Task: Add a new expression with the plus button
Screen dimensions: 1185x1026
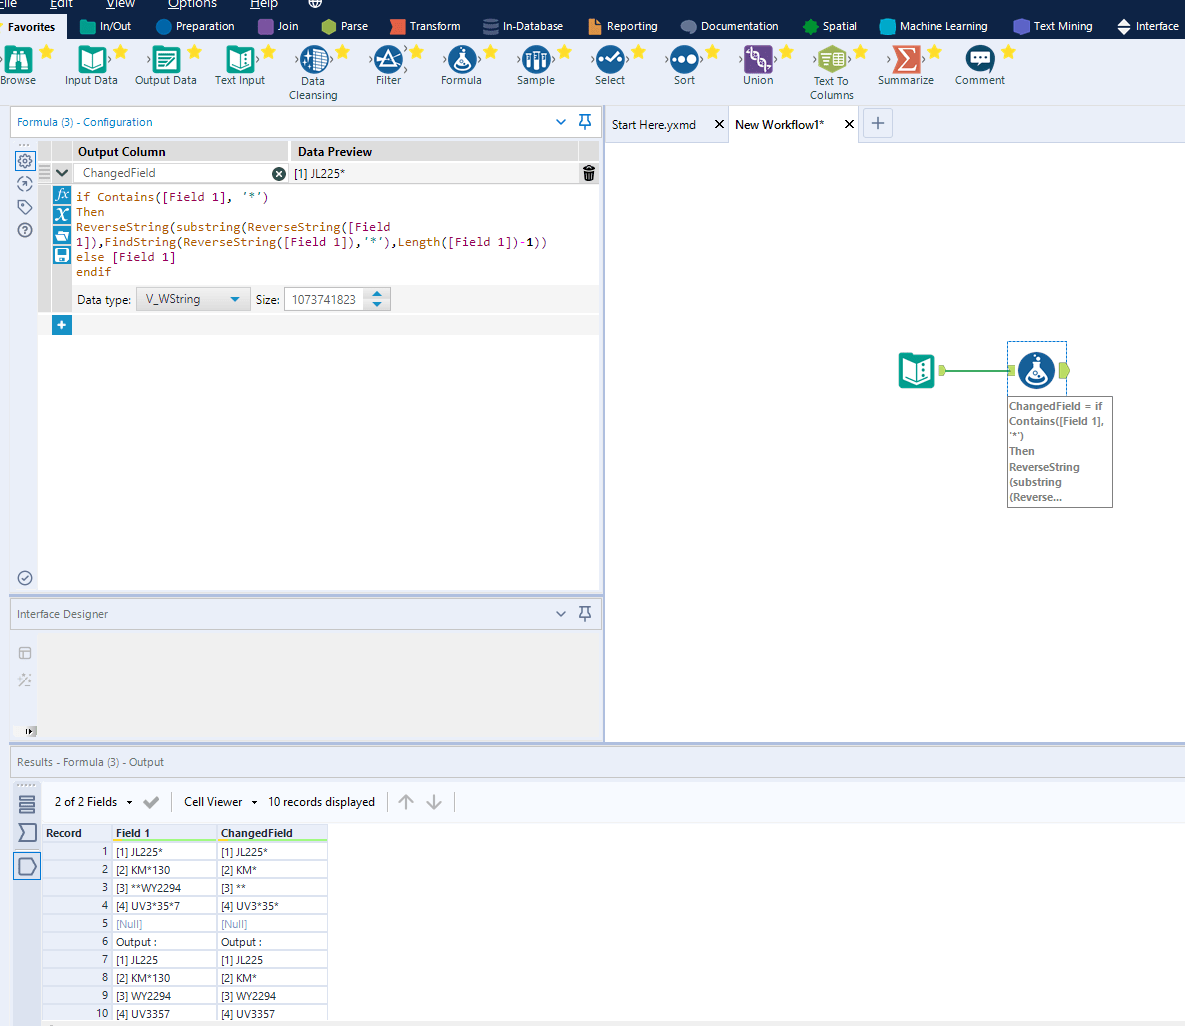Action: click(x=61, y=324)
